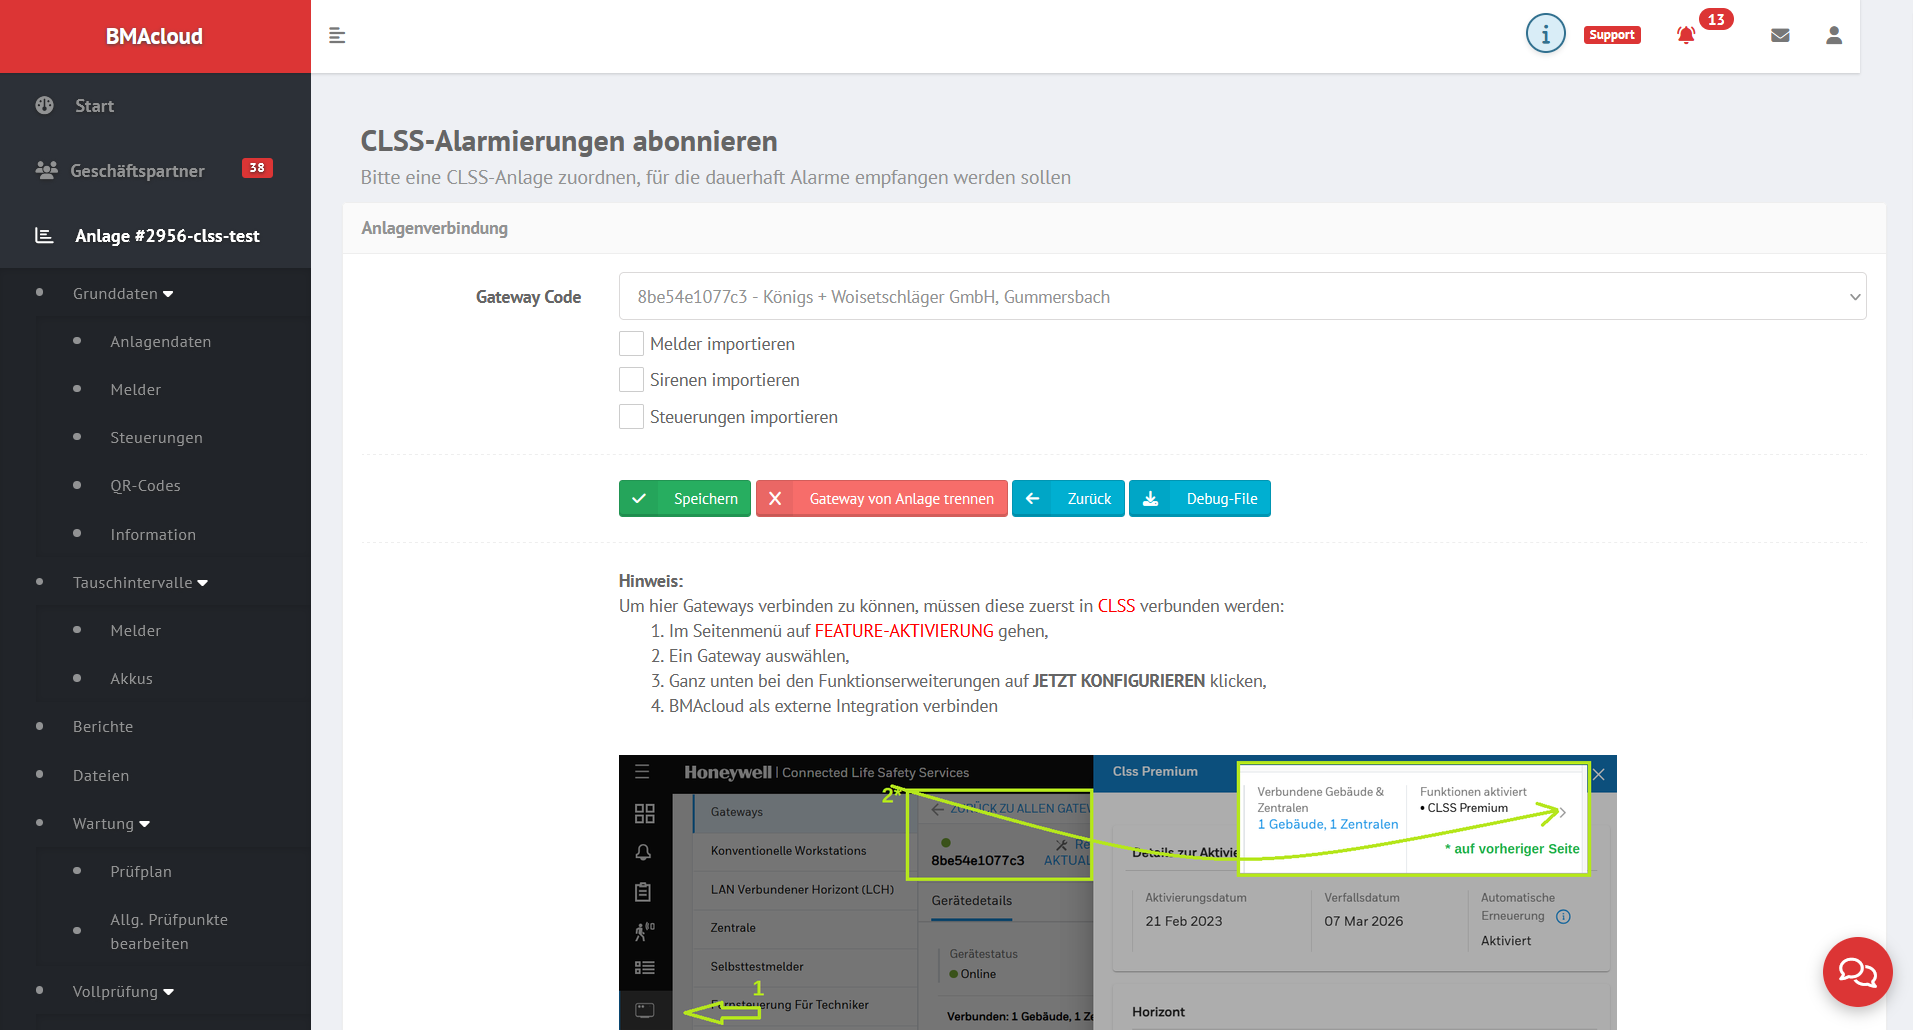Click the Geschäftspartner people icon
1913x1030 pixels.
coord(46,170)
